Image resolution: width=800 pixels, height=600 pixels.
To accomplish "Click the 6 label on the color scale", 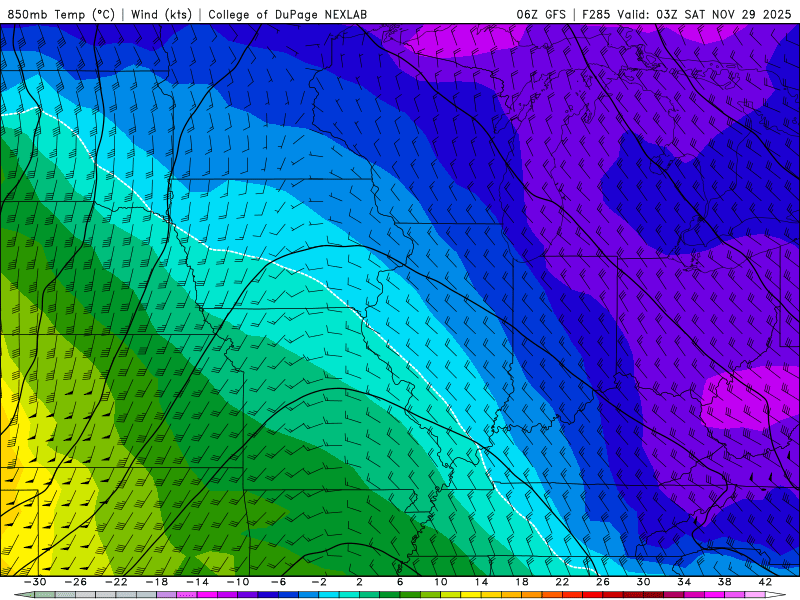I will point(400,582).
